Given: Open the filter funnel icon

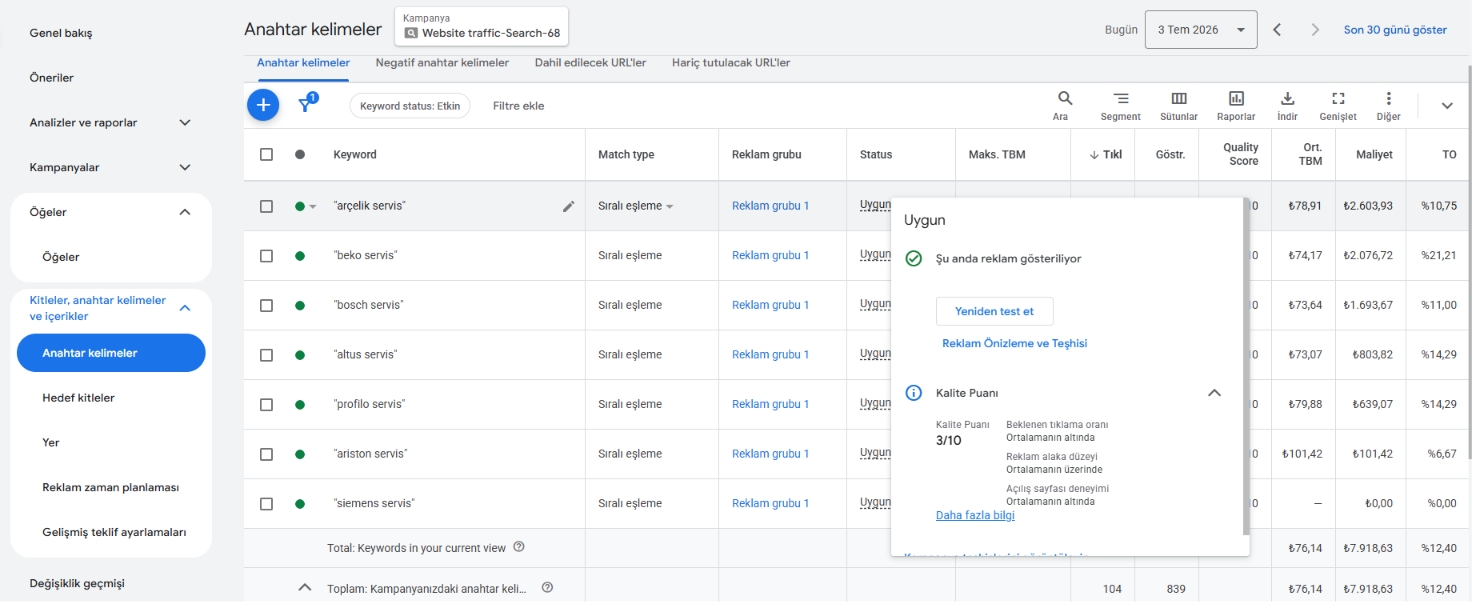Looking at the screenshot, I should click(307, 104).
